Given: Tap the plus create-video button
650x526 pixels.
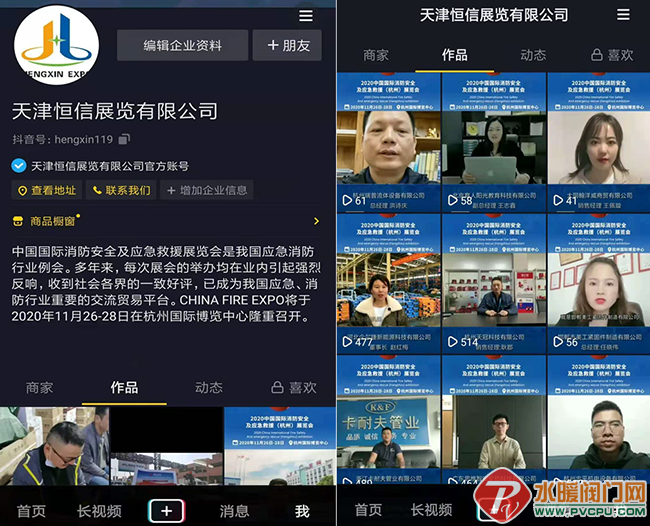Looking at the screenshot, I should (x=167, y=511).
